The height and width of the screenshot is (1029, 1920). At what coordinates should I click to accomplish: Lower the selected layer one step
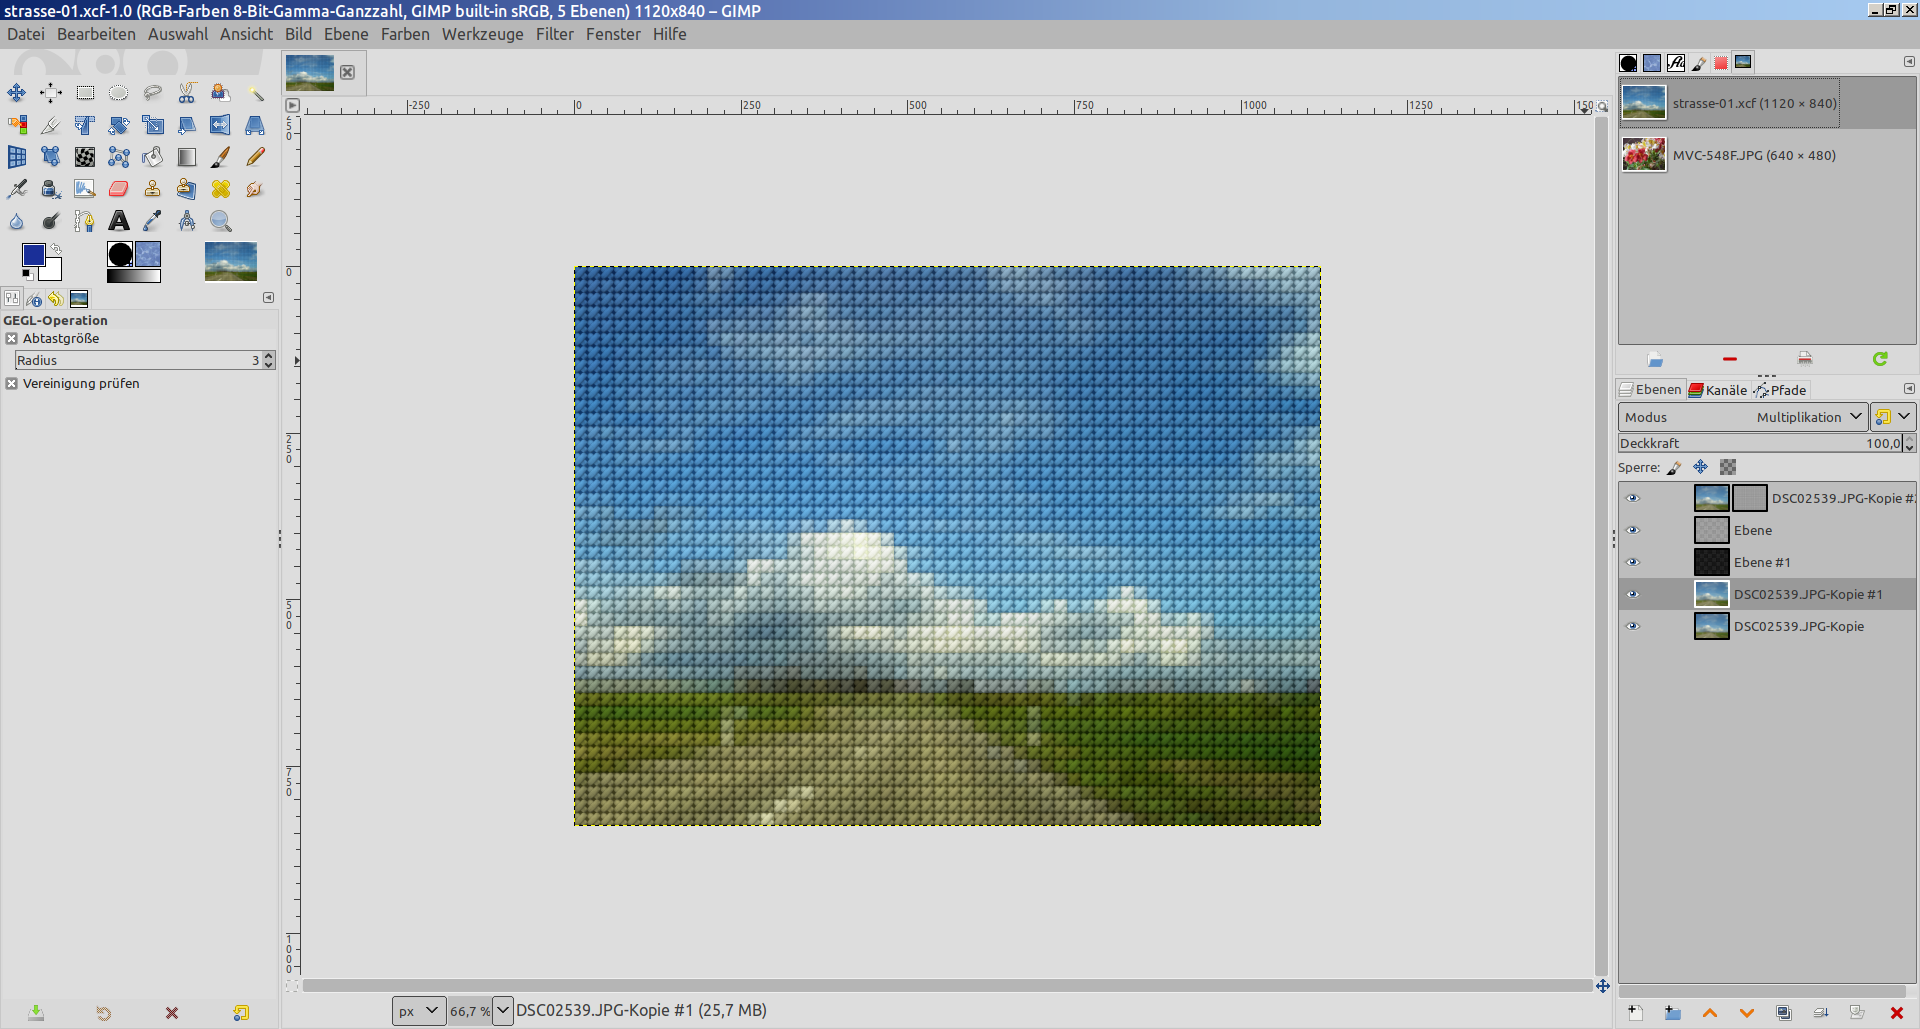point(1747,1013)
